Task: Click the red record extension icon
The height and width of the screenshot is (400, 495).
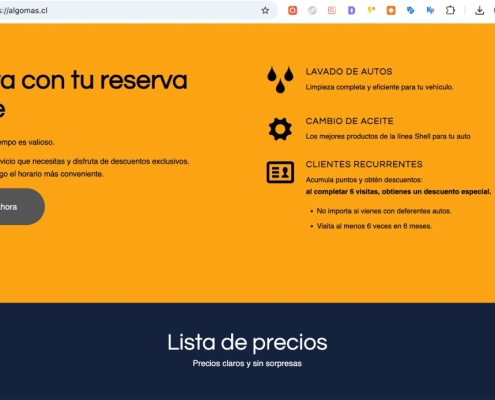Action: click(292, 11)
